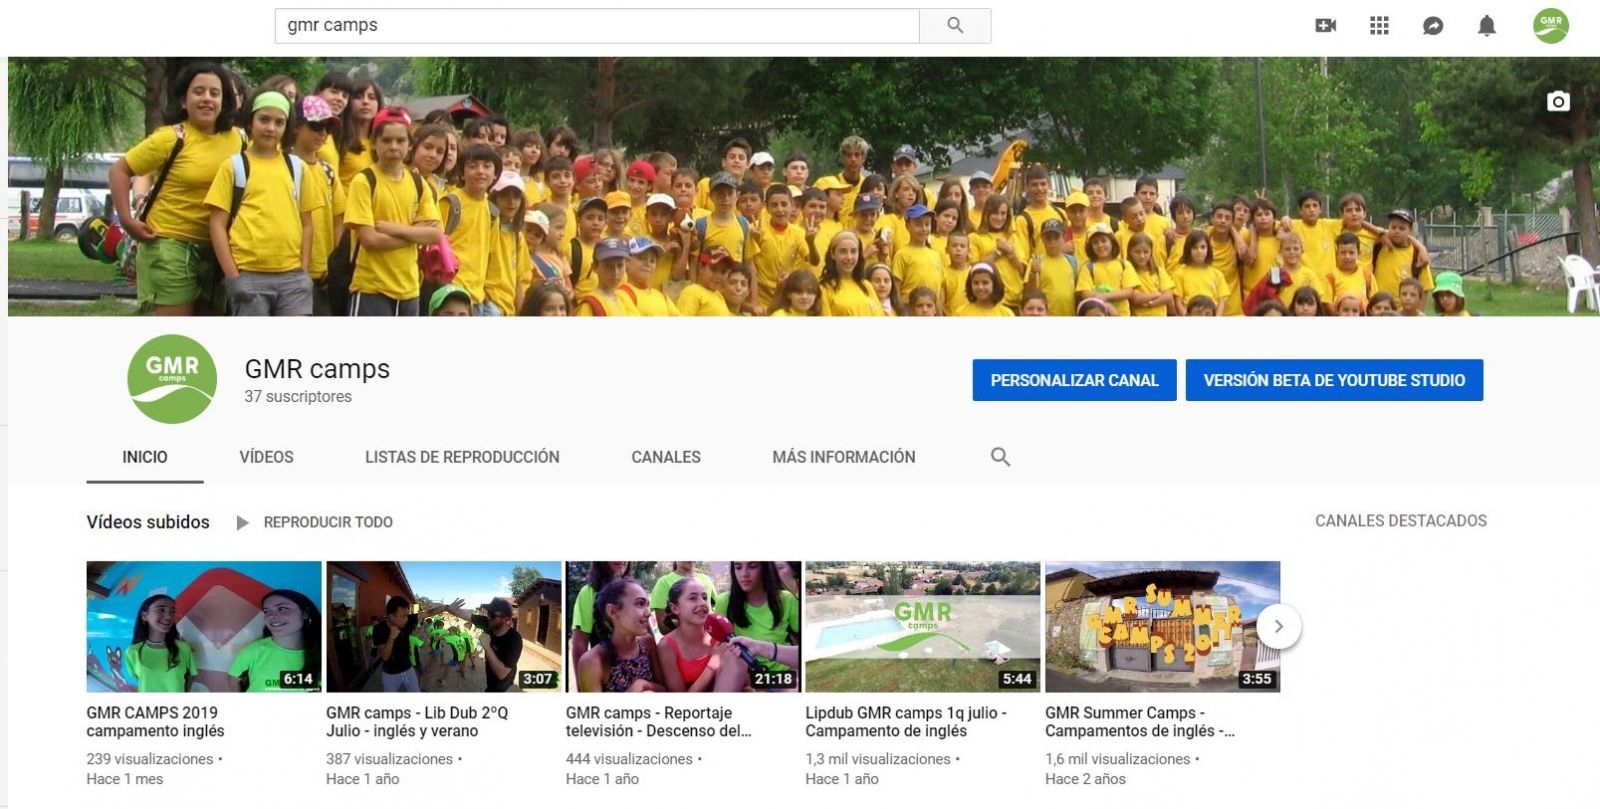The height and width of the screenshot is (809, 1600).
Task: Open the messages share icon
Action: tap(1433, 25)
